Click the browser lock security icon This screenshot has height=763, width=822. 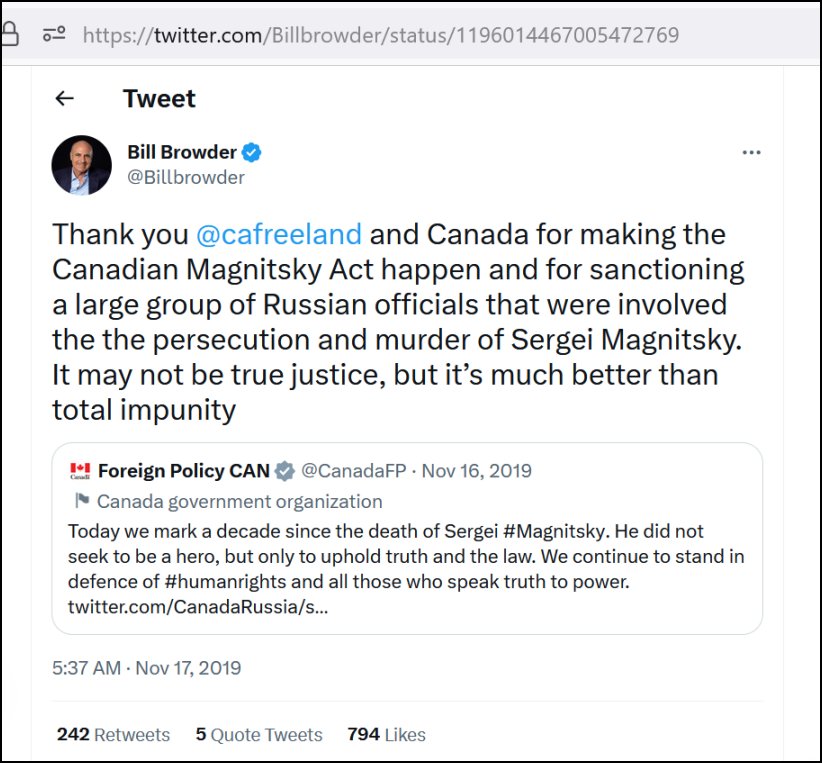[x=10, y=34]
